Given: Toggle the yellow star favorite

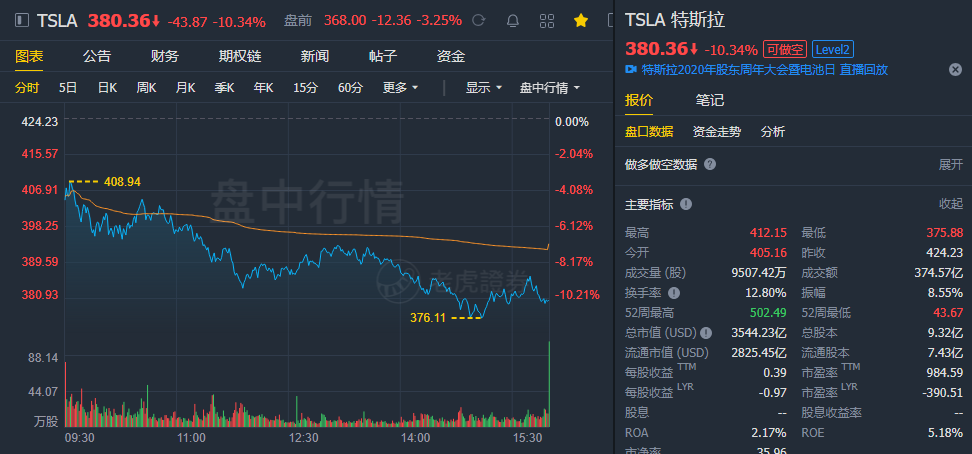Looking at the screenshot, I should pyautogui.click(x=580, y=20).
